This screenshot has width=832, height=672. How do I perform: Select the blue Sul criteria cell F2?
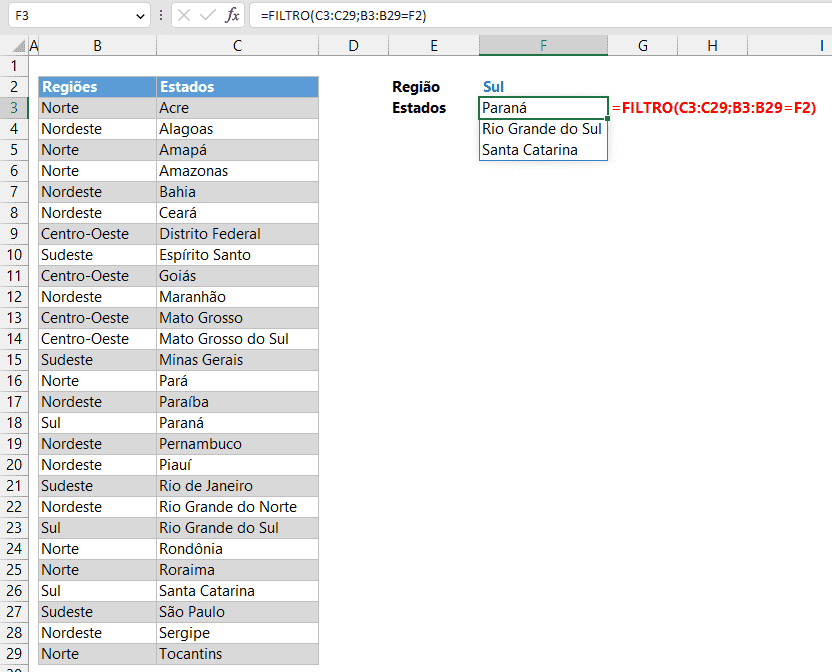point(543,87)
